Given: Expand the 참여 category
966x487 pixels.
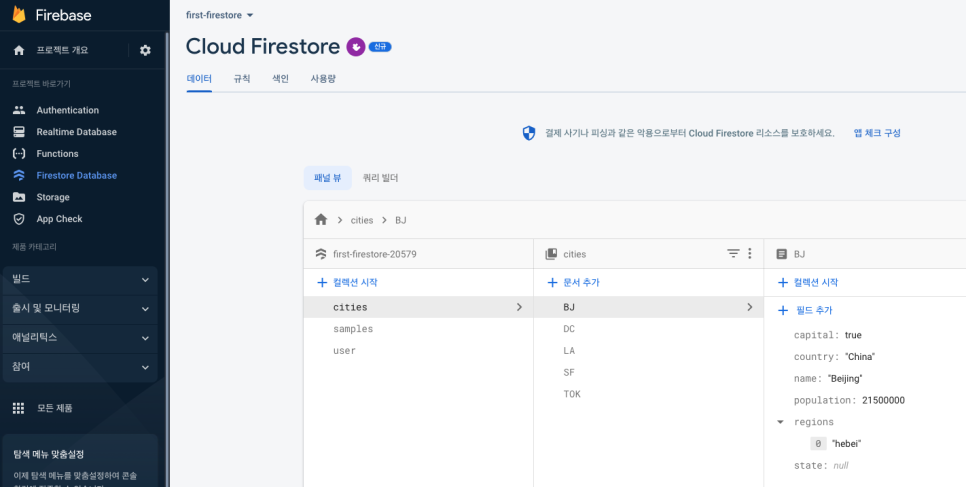Looking at the screenshot, I should (x=80, y=367).
